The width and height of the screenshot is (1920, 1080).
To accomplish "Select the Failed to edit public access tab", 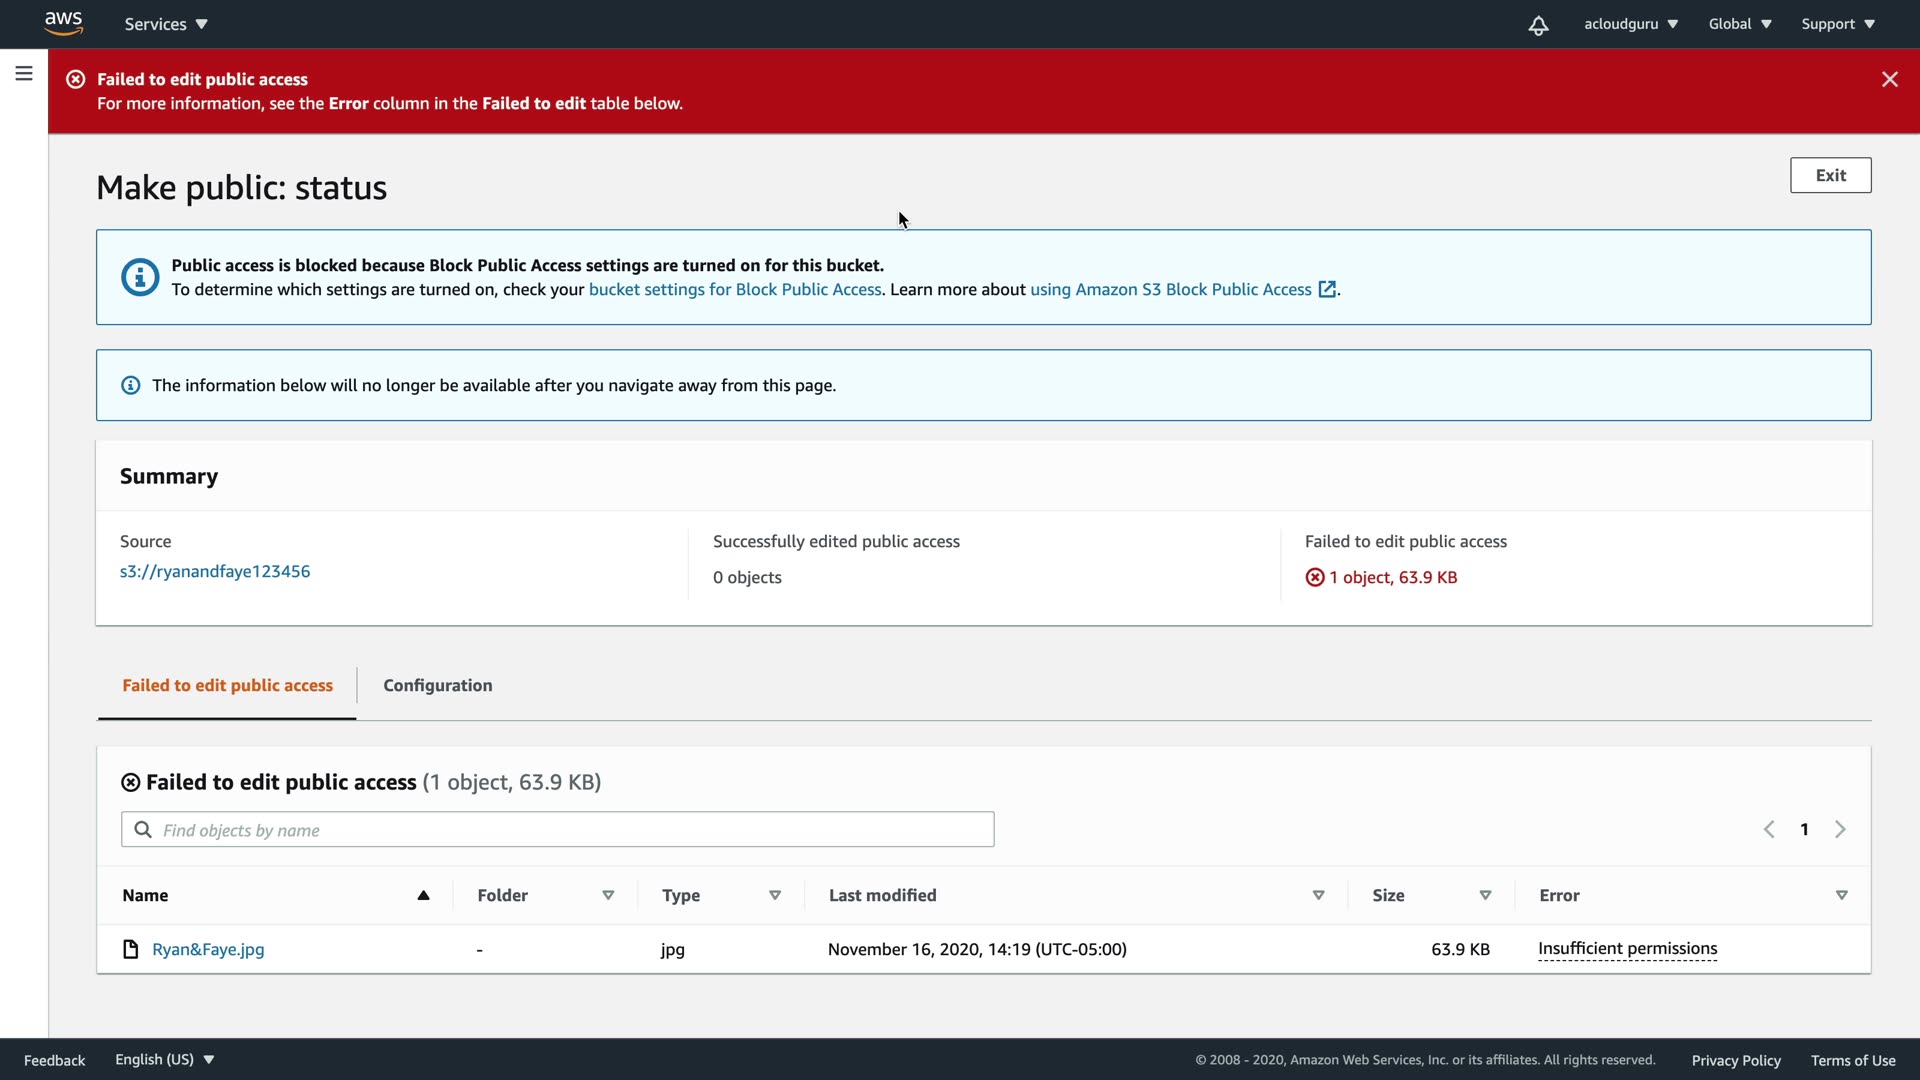I will click(x=227, y=685).
